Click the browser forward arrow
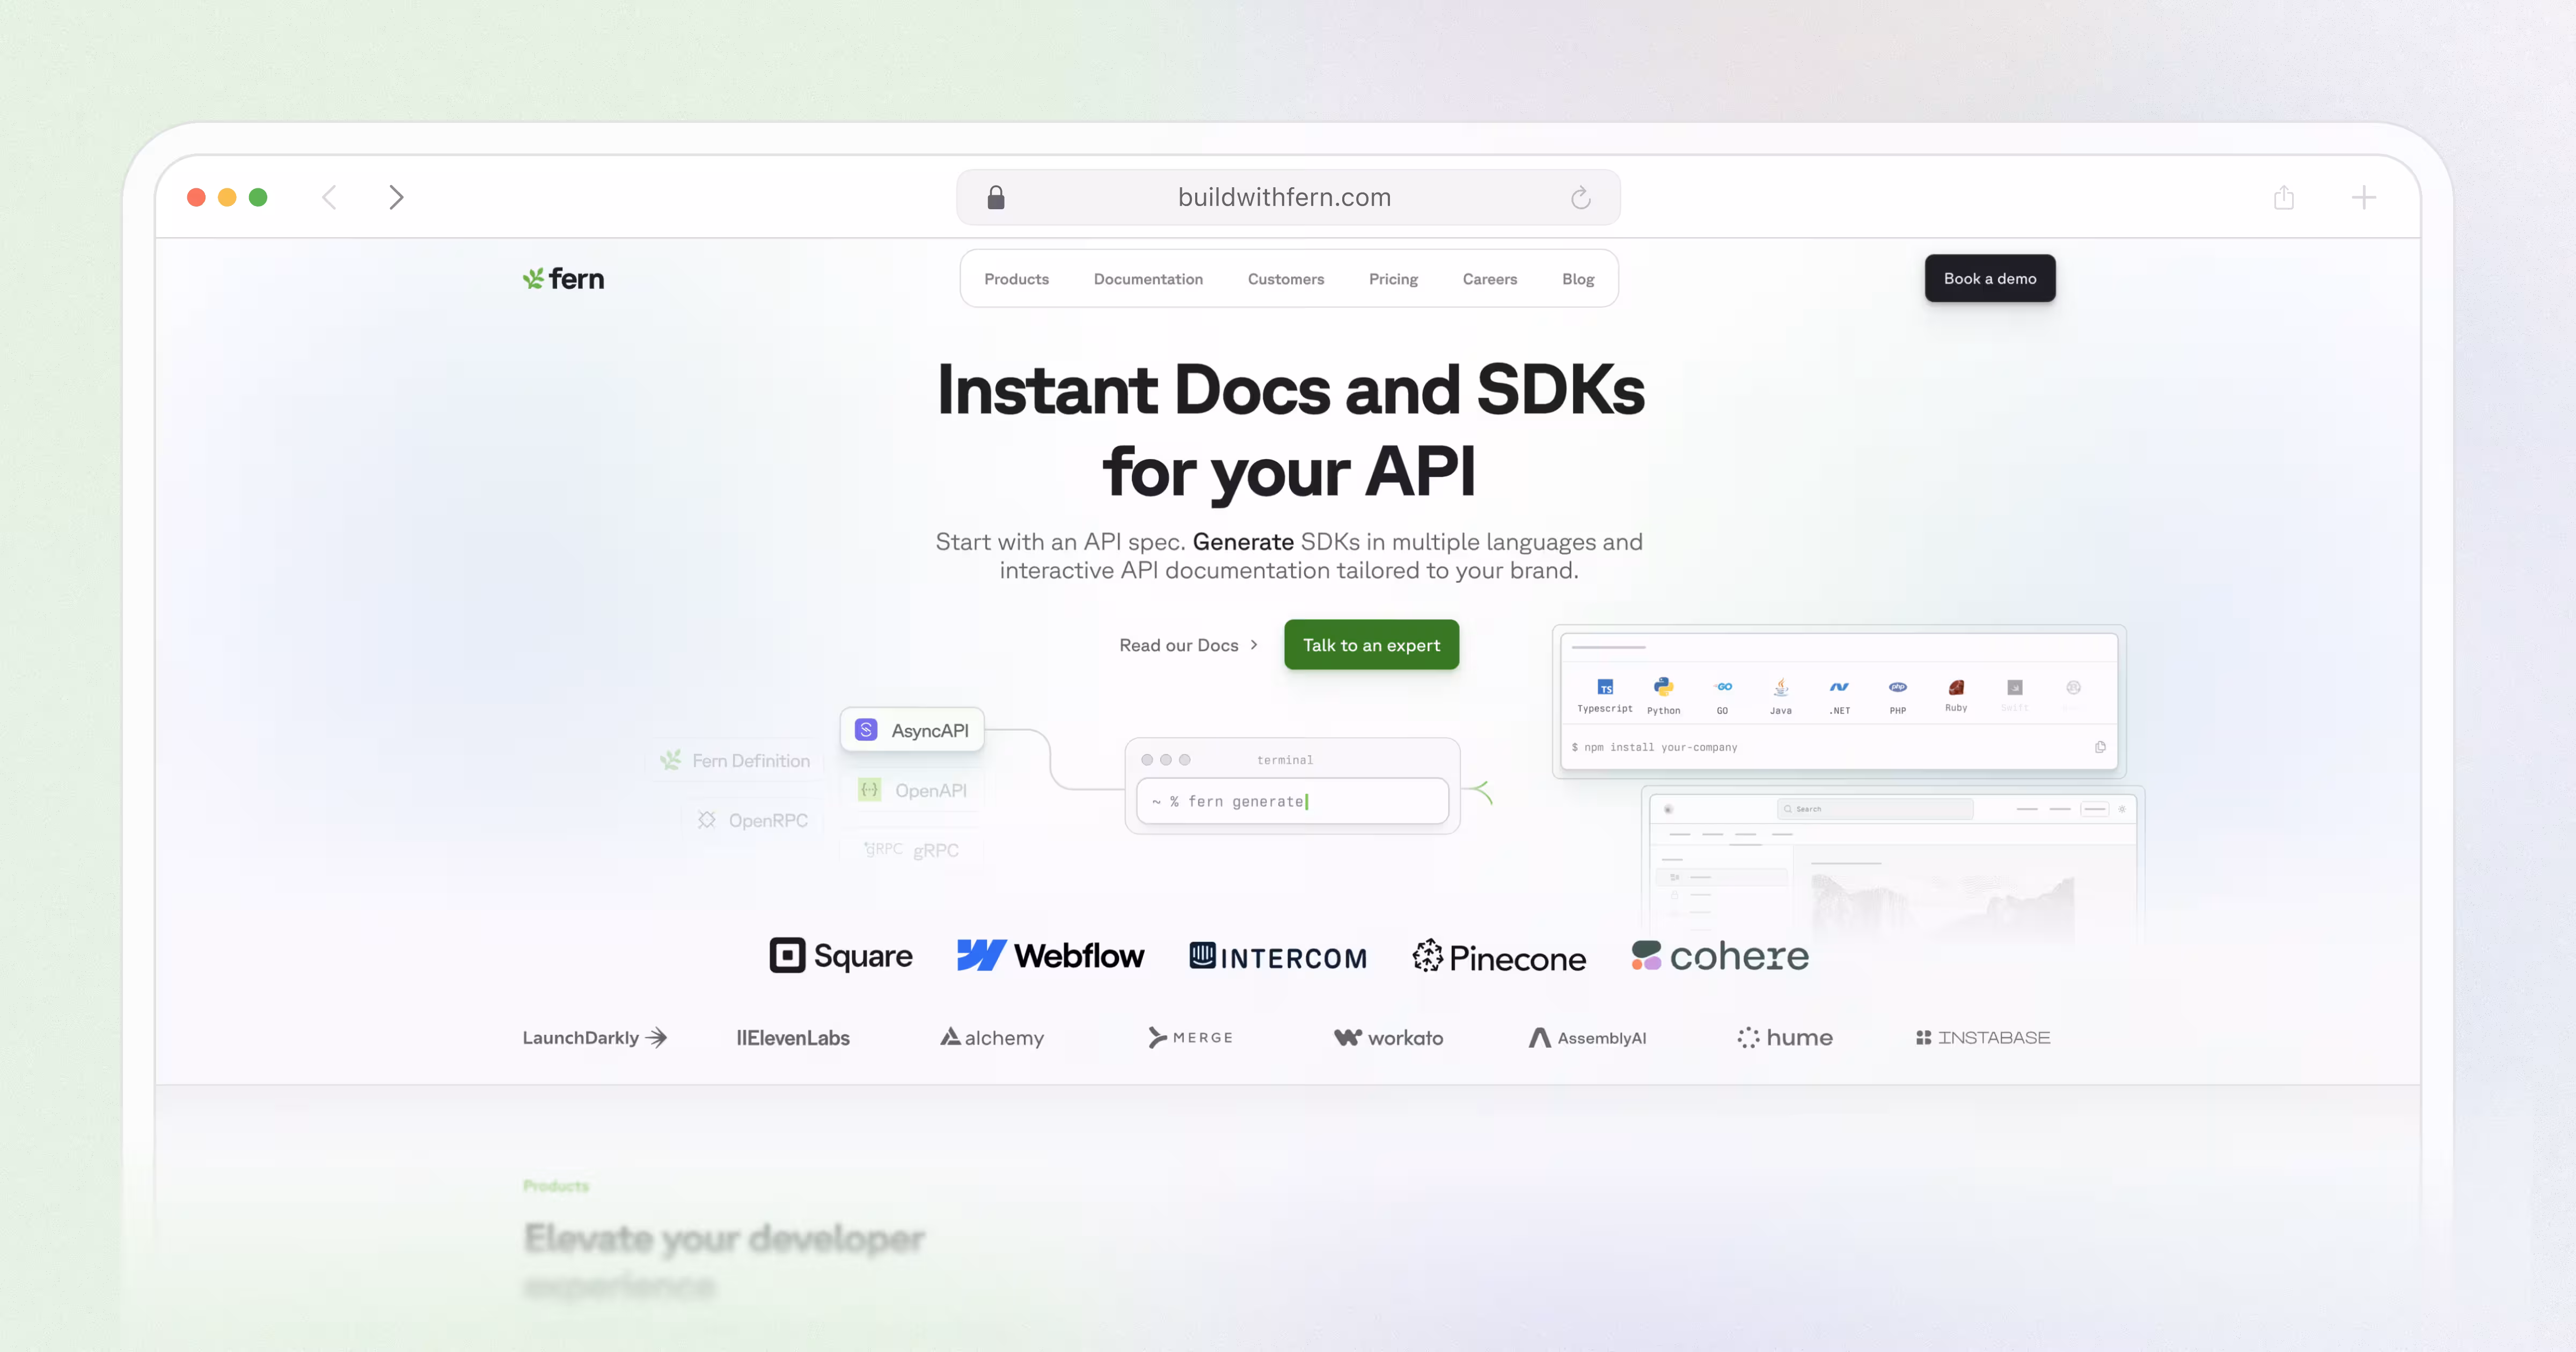Image resolution: width=2576 pixels, height=1352 pixels. (x=396, y=197)
